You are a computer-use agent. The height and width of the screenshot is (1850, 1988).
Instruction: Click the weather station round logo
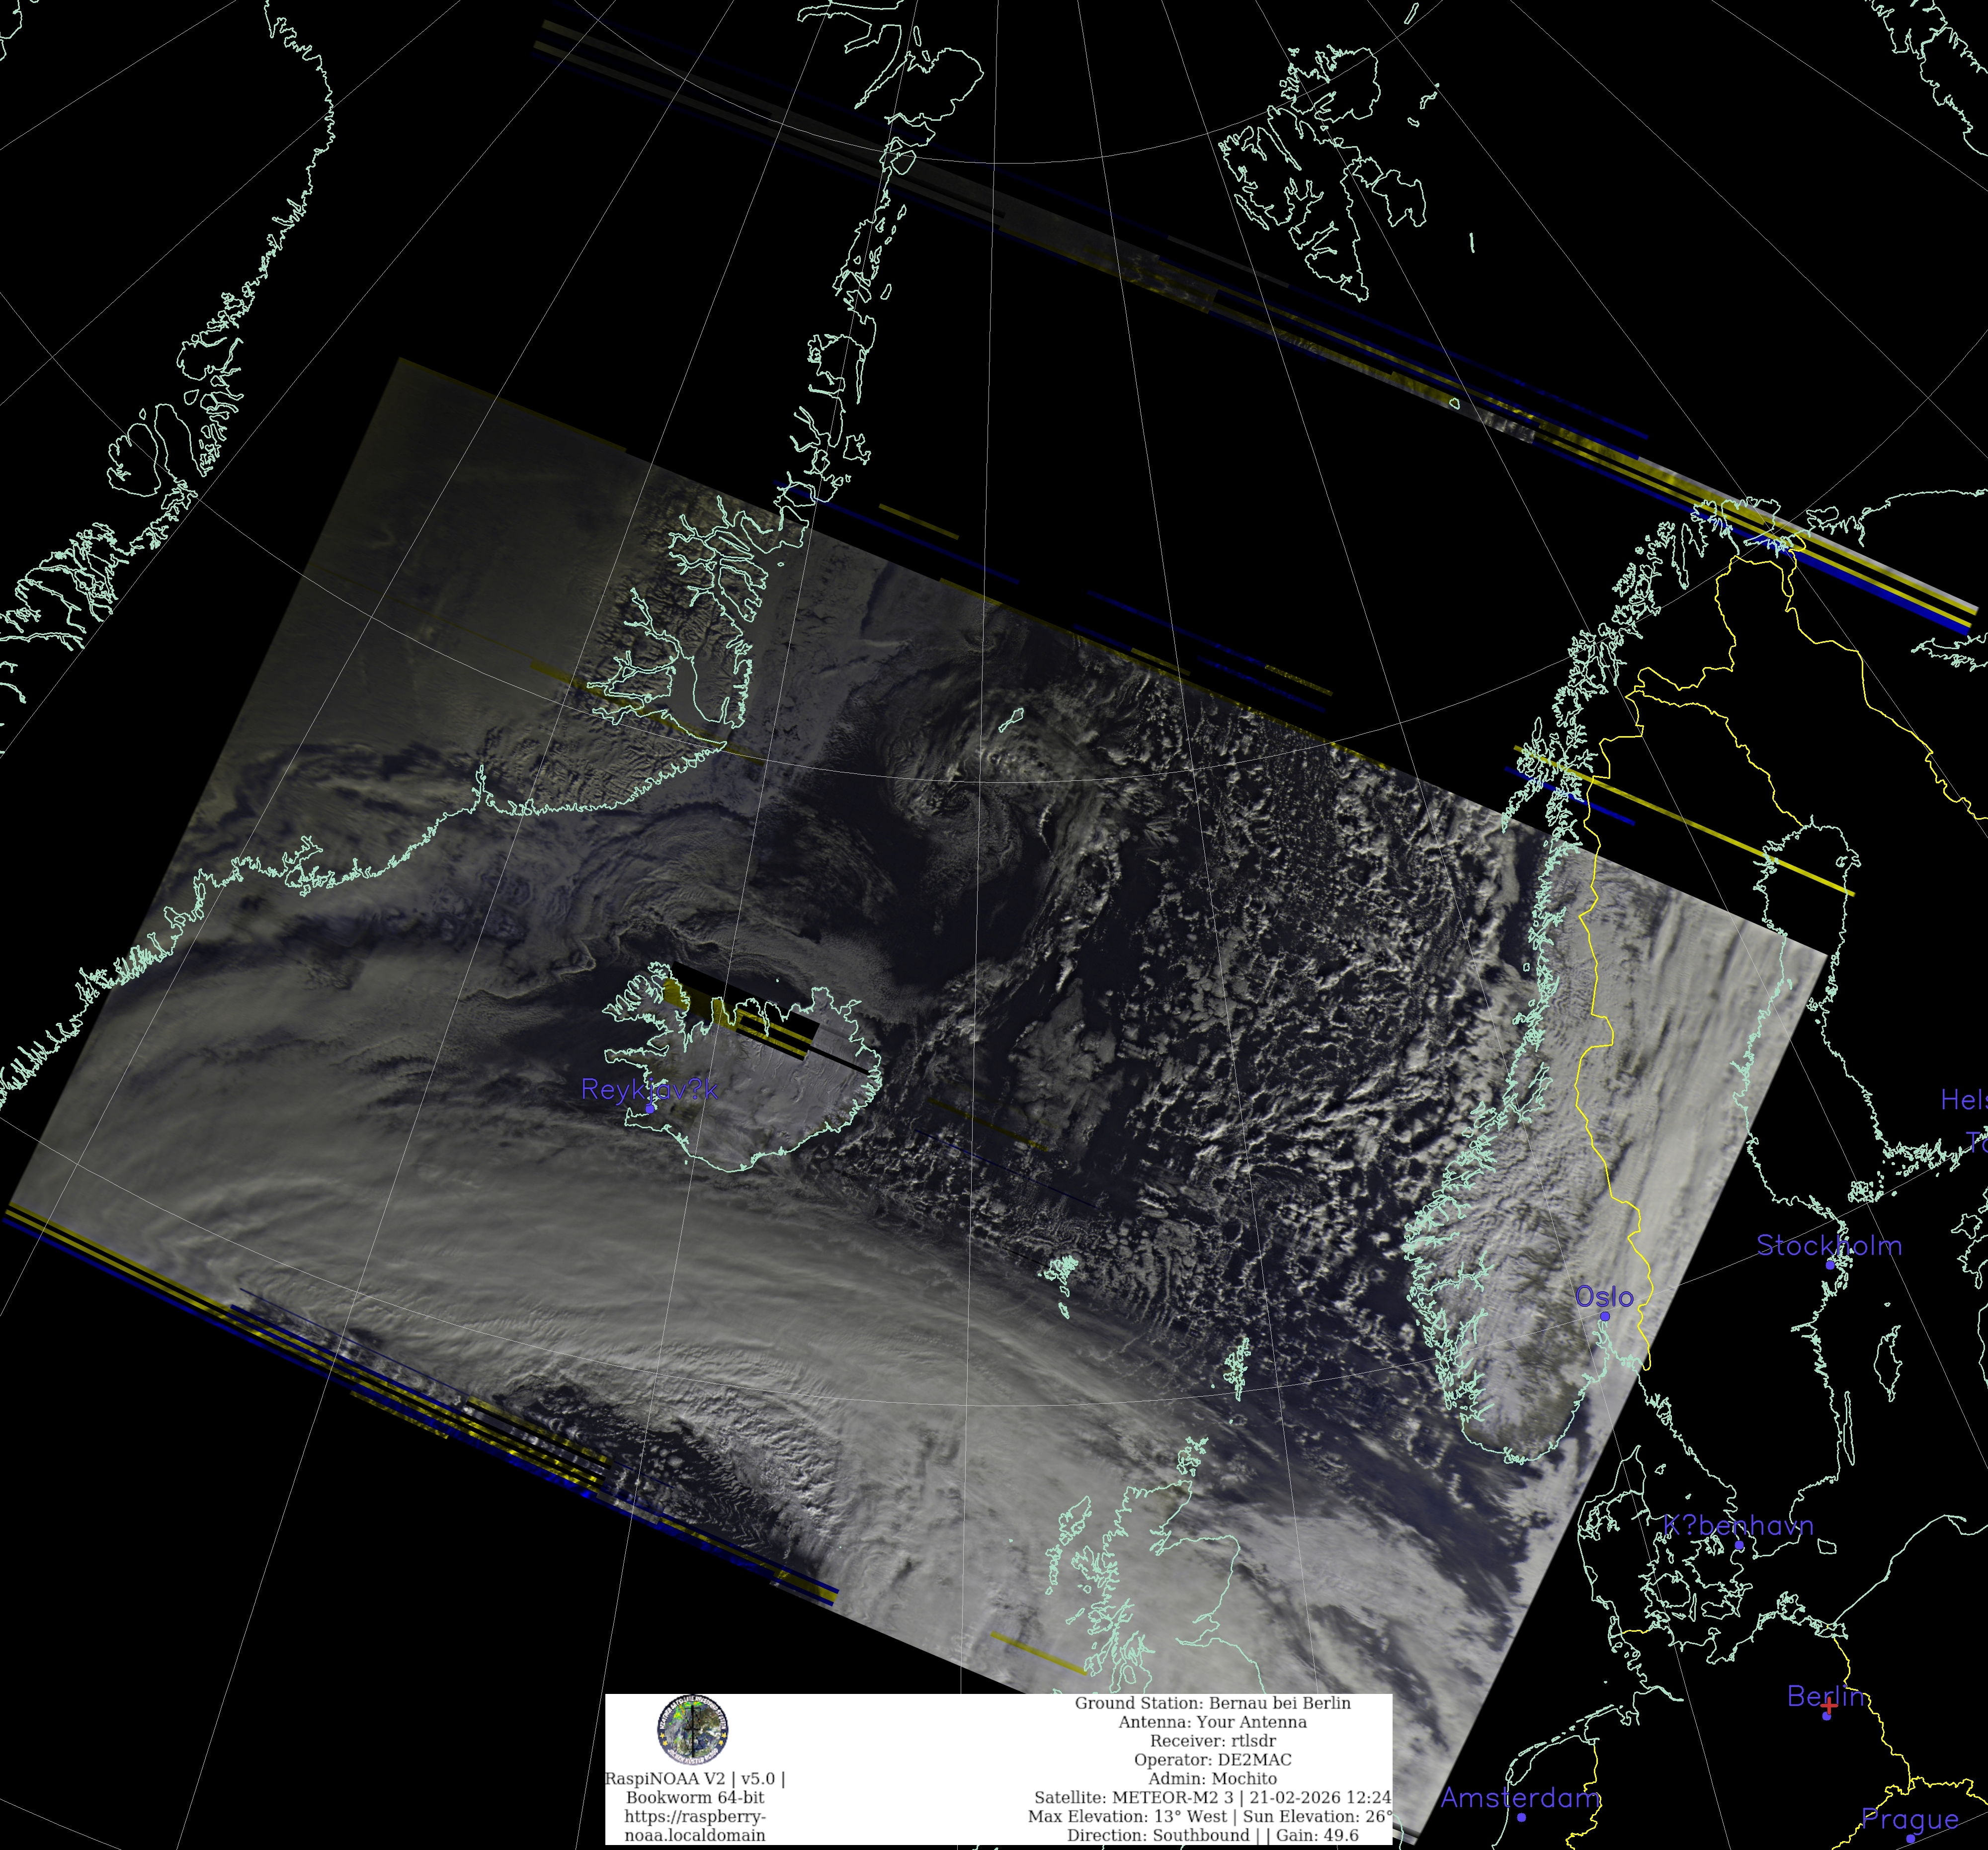coord(692,1730)
